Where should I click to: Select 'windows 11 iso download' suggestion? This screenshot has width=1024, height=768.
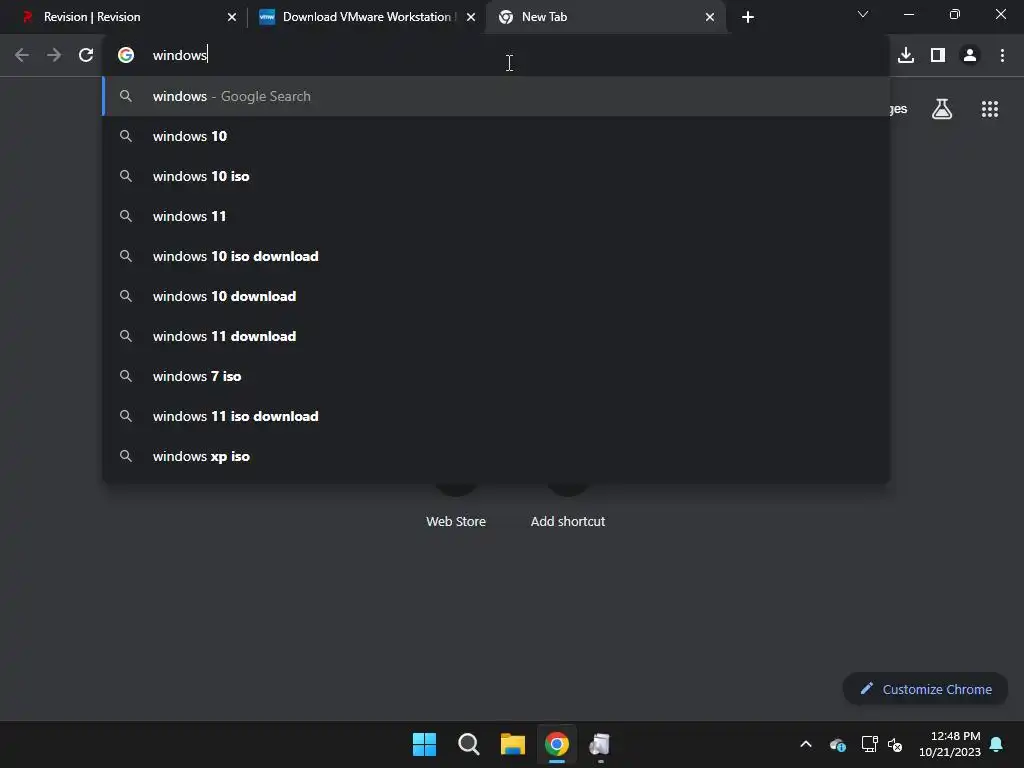pyautogui.click(x=496, y=416)
